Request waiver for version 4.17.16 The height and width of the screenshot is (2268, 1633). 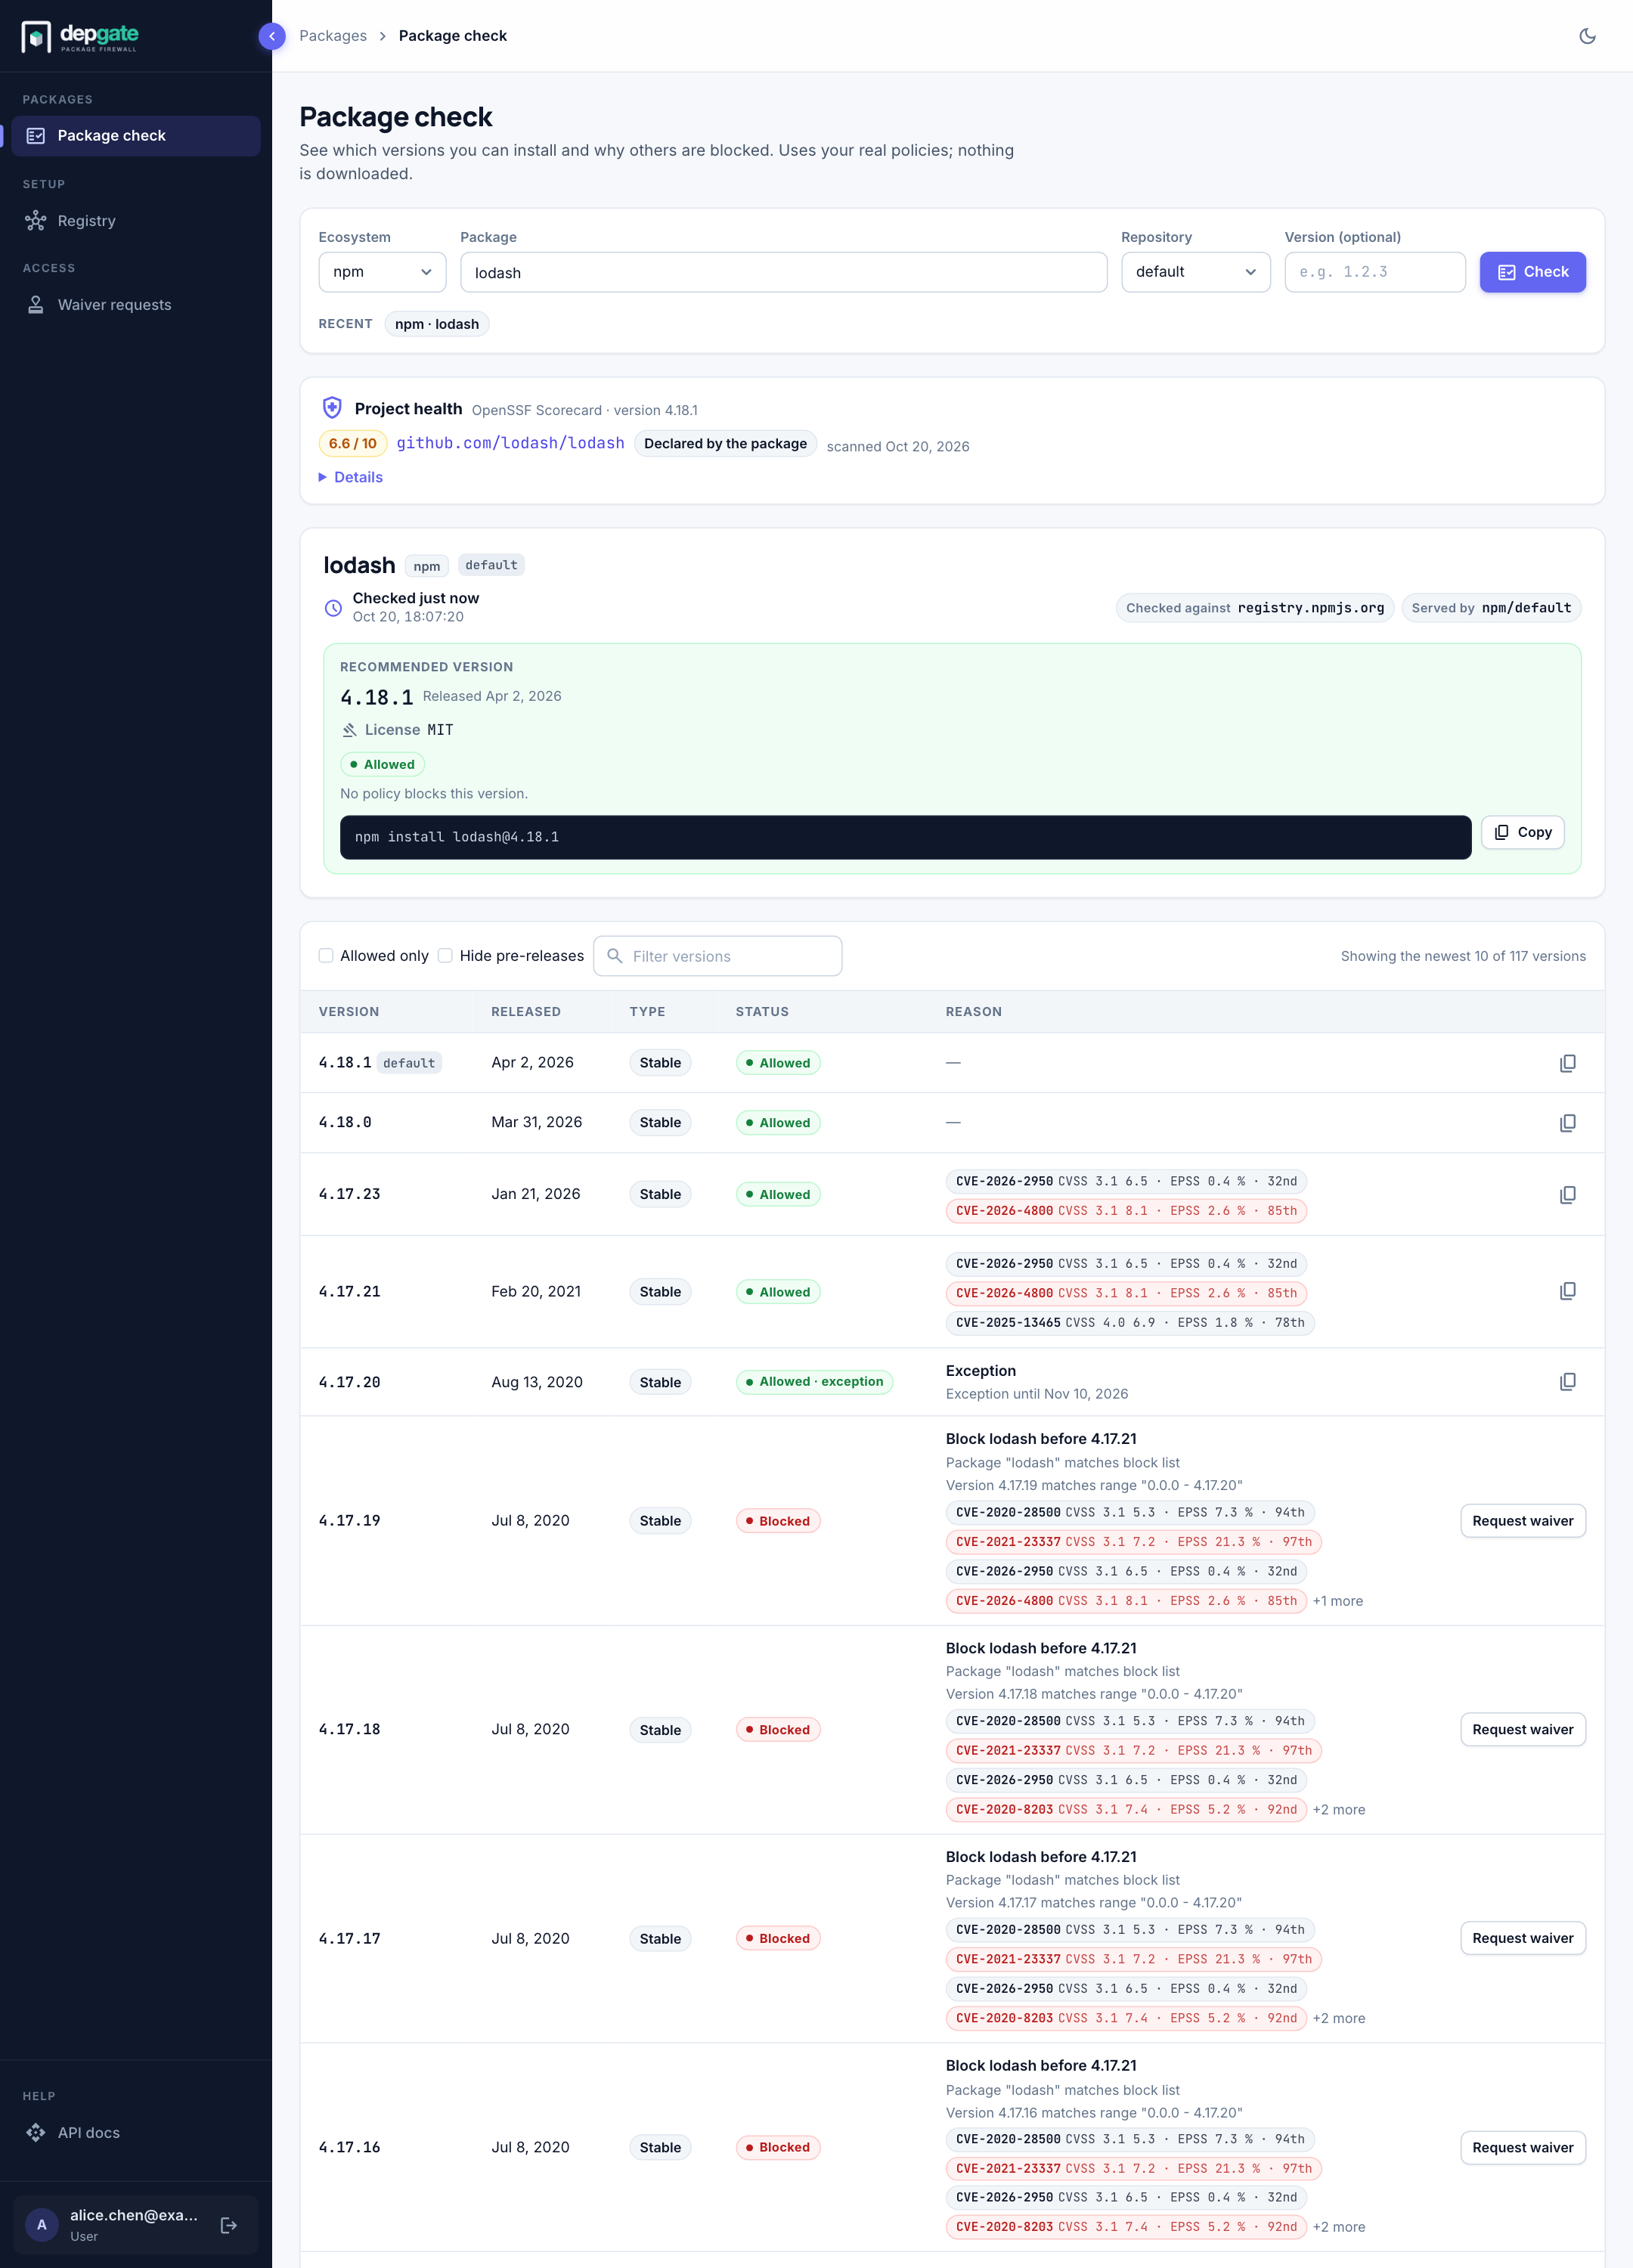click(x=1522, y=2148)
